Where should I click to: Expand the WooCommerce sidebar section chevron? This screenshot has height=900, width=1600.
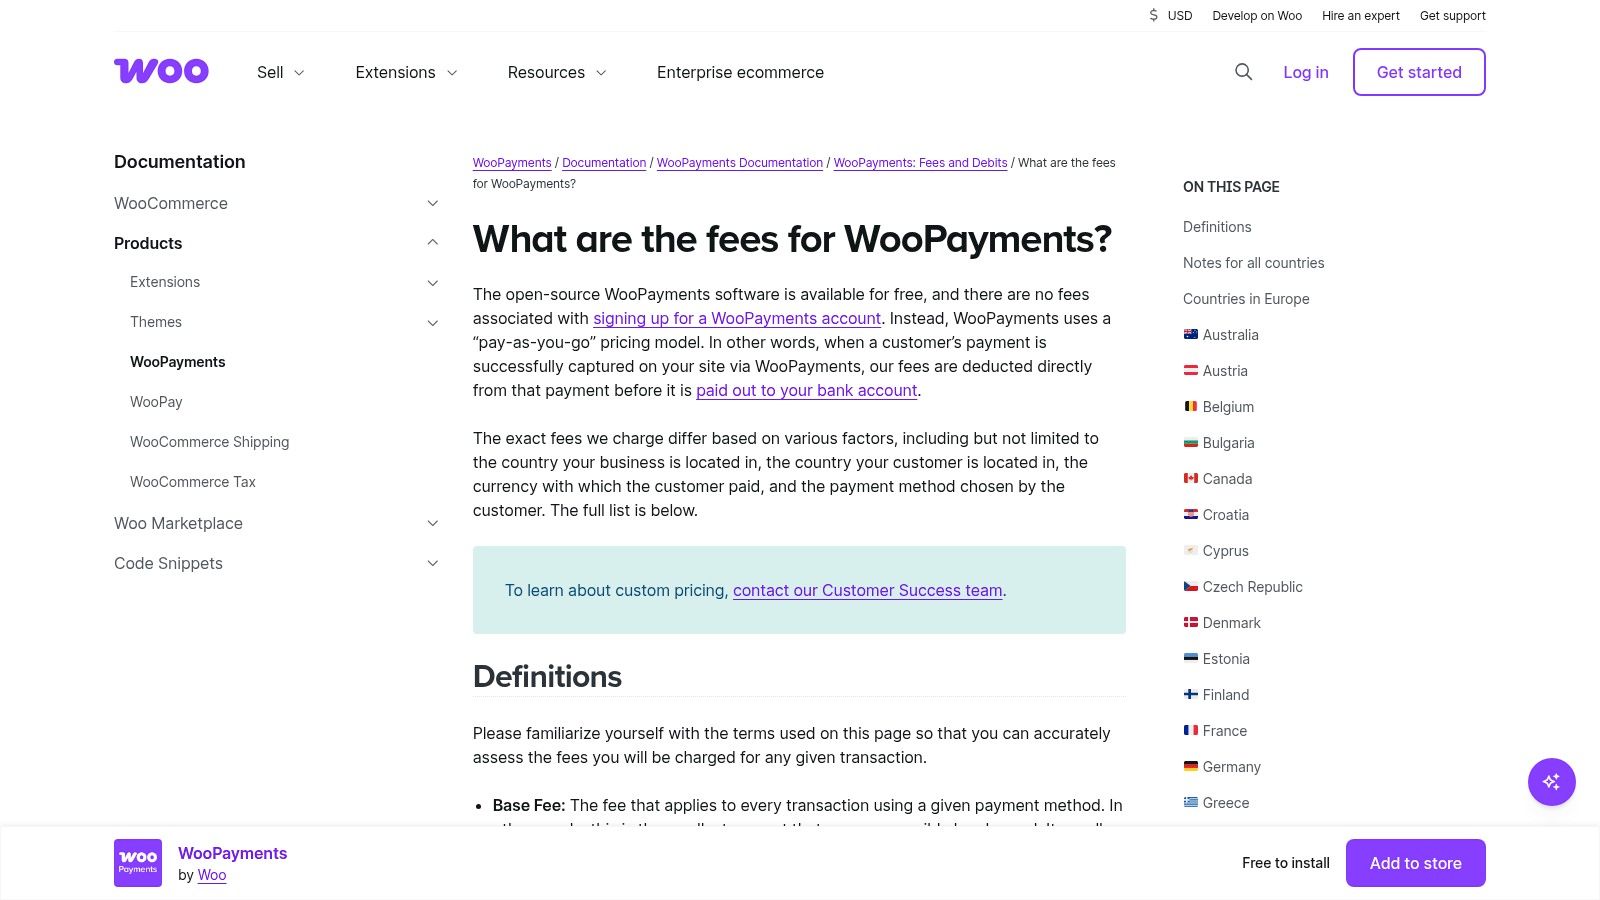click(433, 203)
